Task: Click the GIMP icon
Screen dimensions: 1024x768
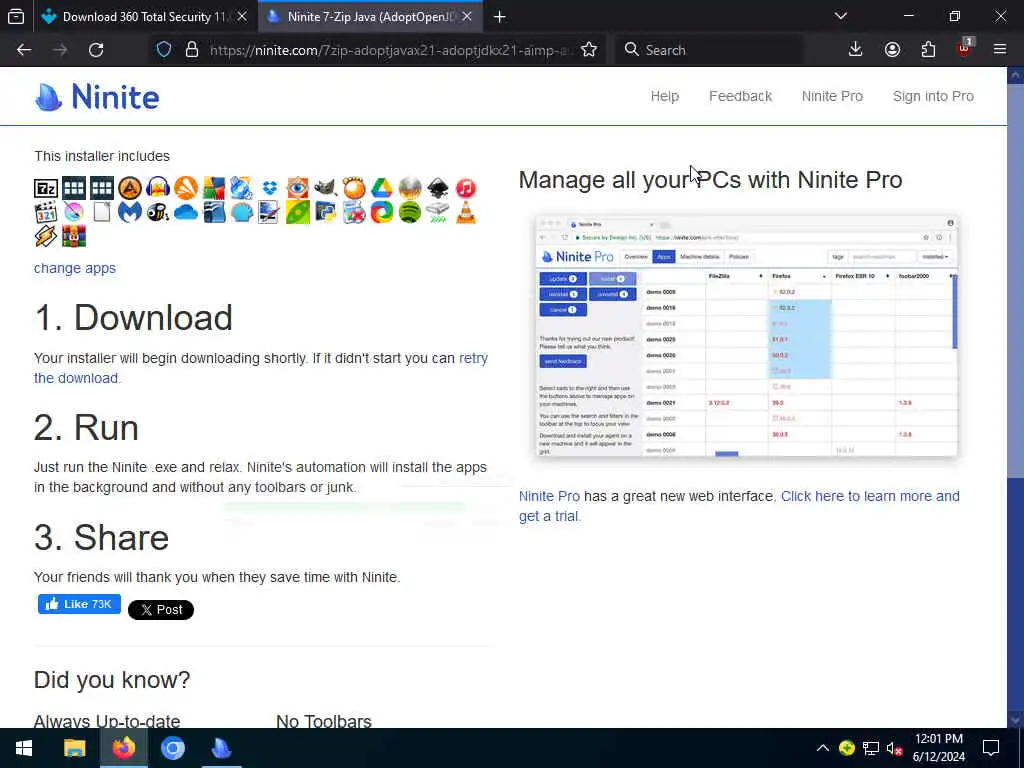Action: coord(326,189)
